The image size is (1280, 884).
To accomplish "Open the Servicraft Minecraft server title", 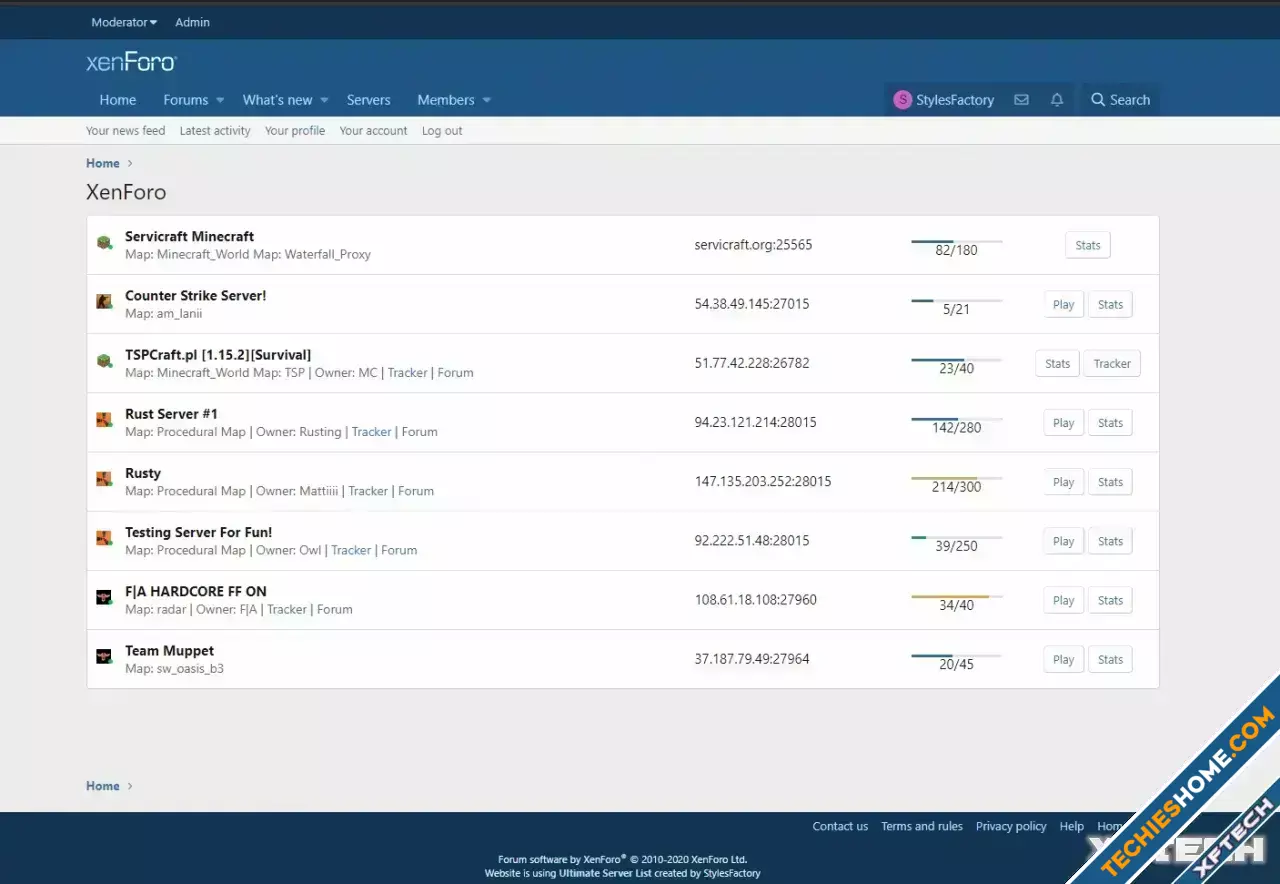I will [189, 236].
